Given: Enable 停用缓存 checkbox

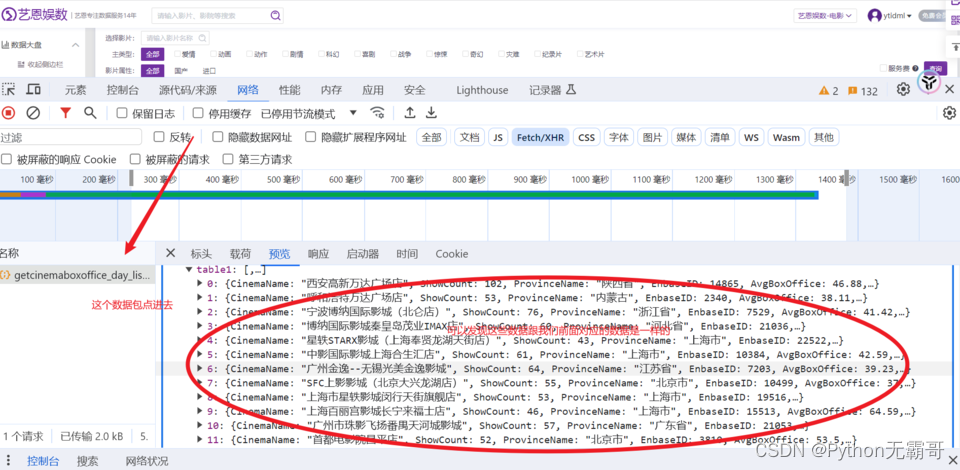Looking at the screenshot, I should [198, 113].
